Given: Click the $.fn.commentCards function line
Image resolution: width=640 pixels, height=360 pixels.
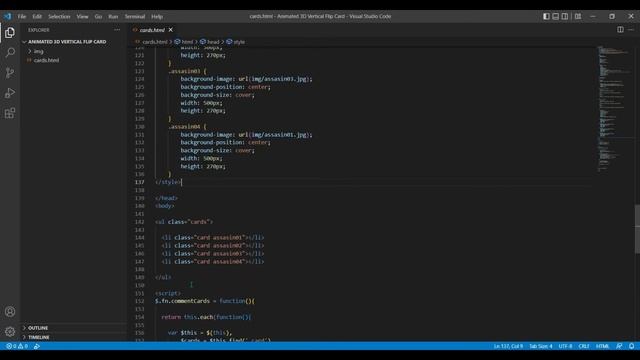Looking at the screenshot, I should (x=205, y=301).
